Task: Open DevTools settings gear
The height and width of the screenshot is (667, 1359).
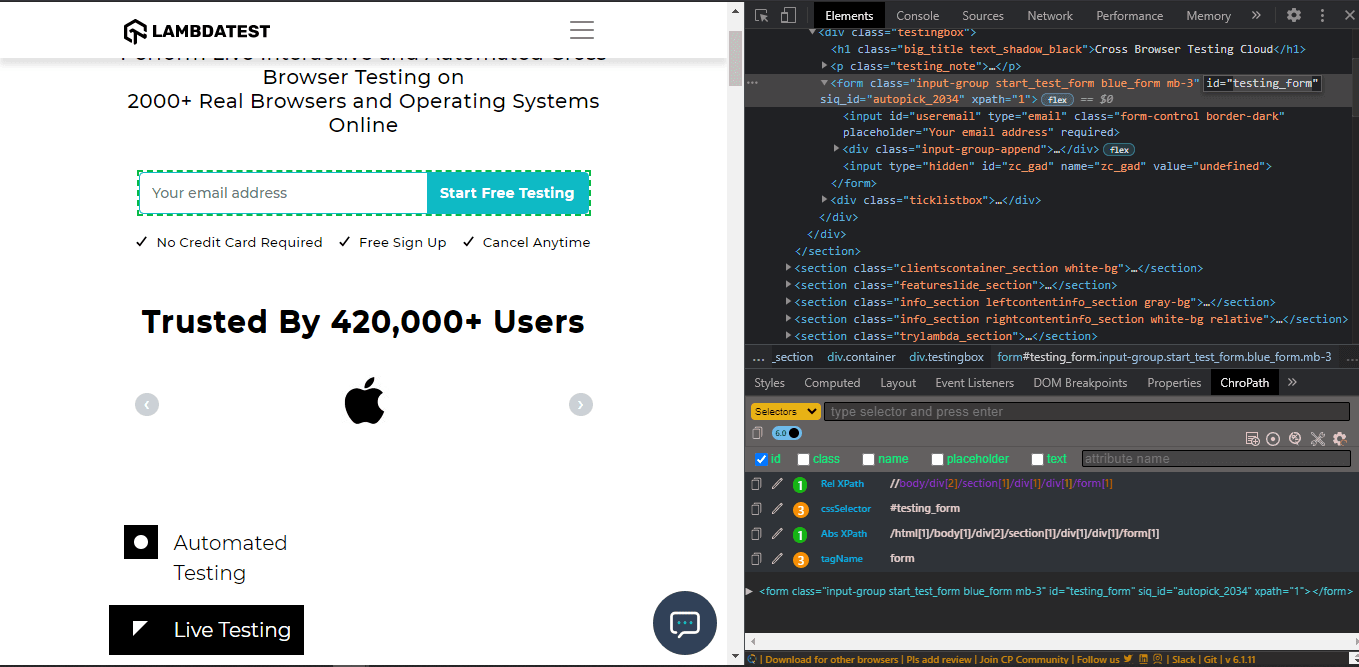Action: [x=1293, y=16]
